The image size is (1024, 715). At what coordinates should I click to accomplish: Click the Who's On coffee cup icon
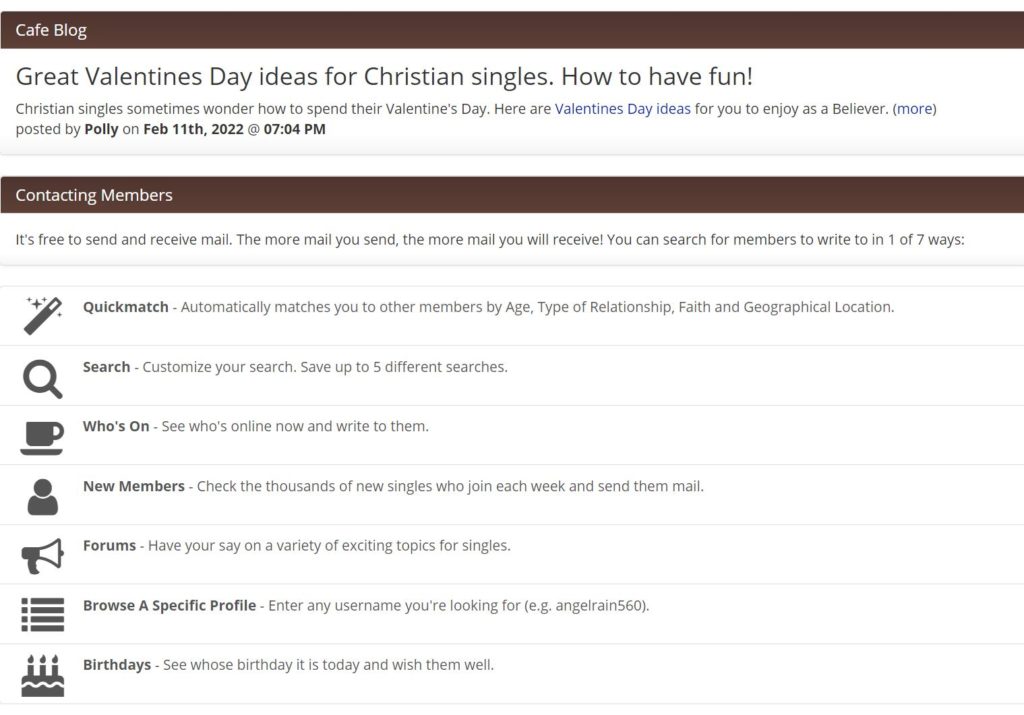point(42,438)
